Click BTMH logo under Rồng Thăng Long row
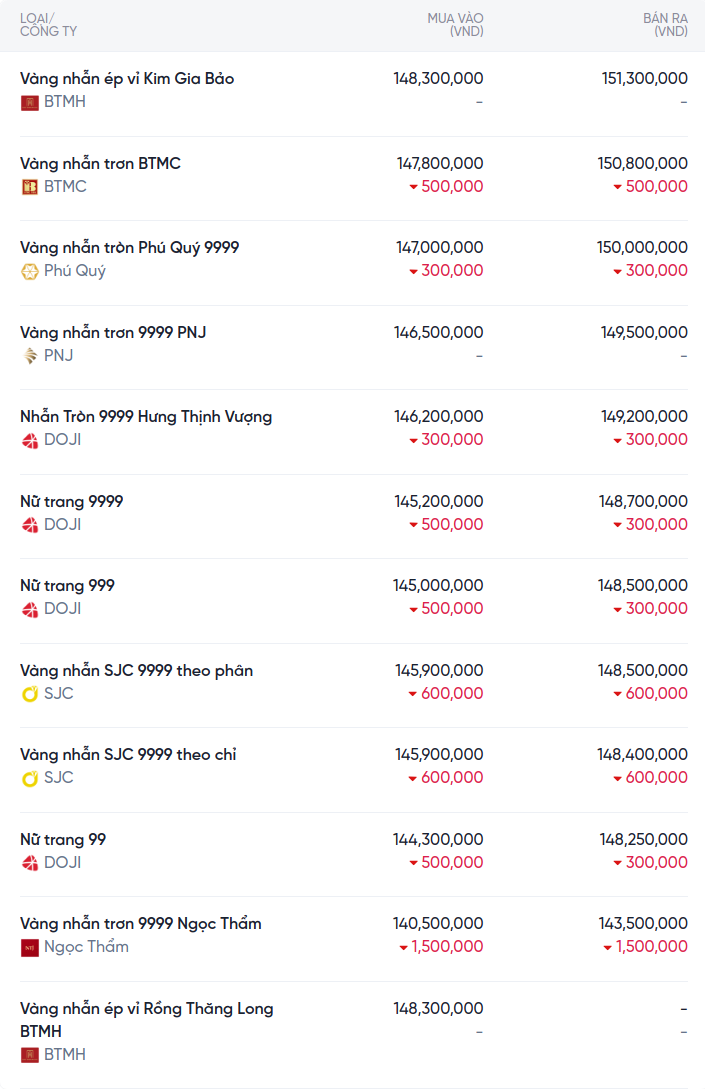This screenshot has height=1089, width=705. click(x=30, y=1055)
